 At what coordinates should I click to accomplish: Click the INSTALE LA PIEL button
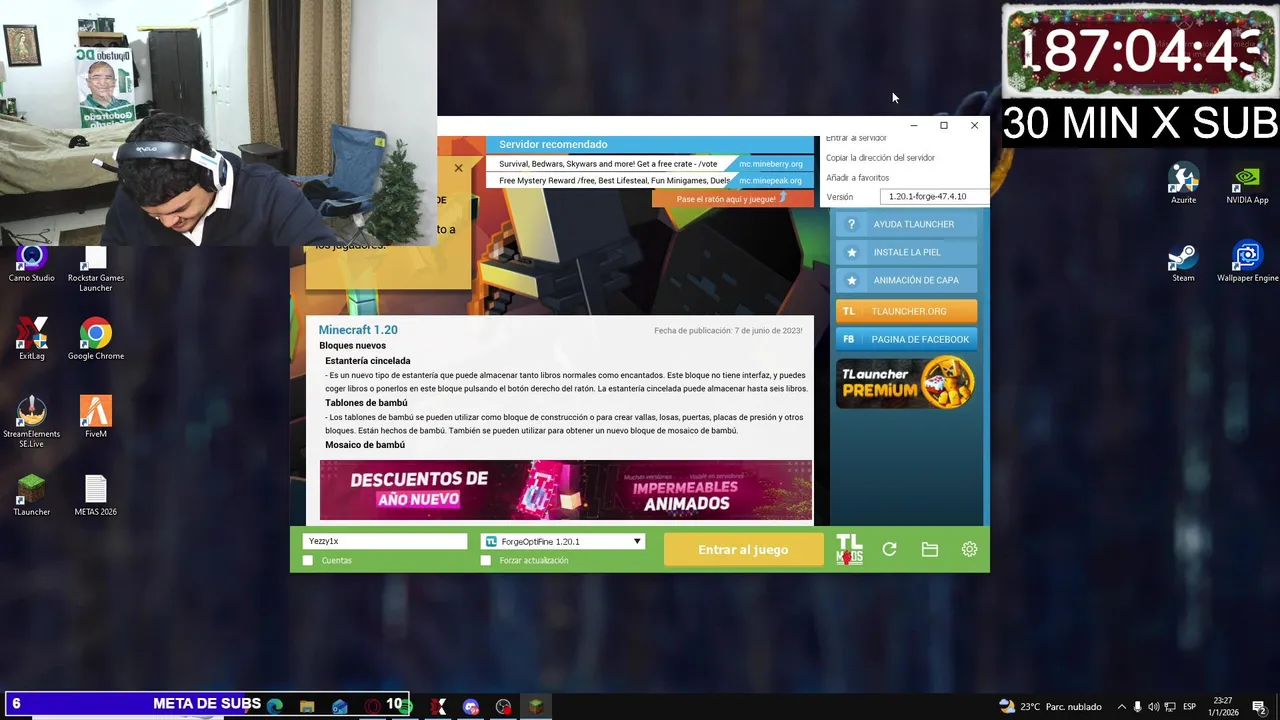point(906,252)
